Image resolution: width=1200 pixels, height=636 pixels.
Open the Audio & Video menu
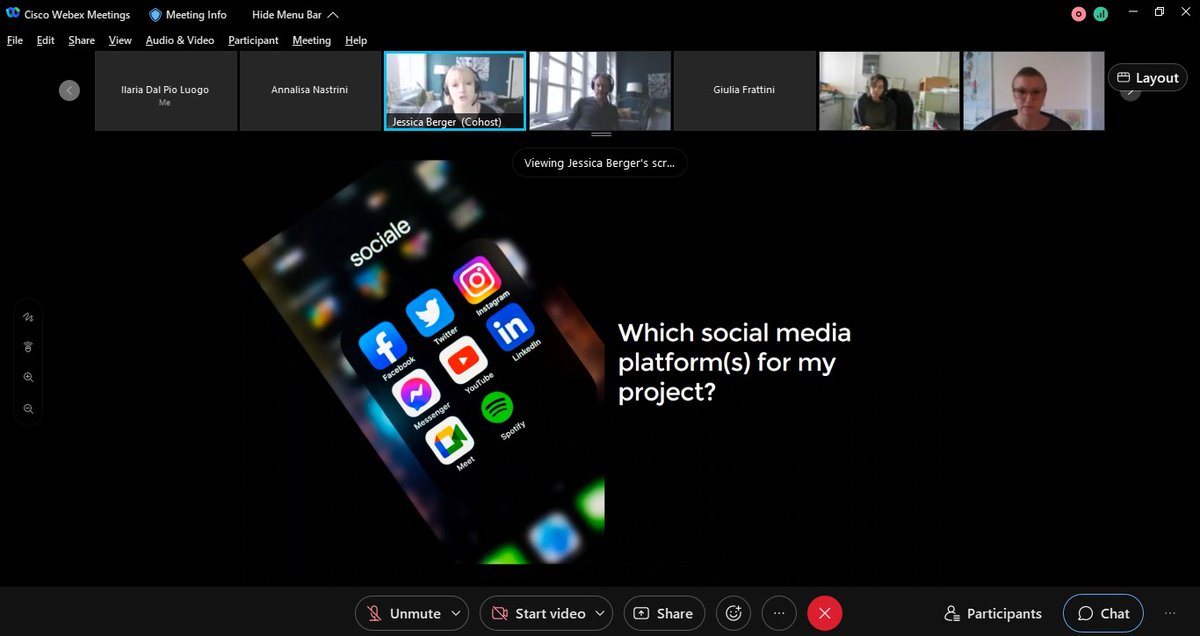[x=180, y=40]
